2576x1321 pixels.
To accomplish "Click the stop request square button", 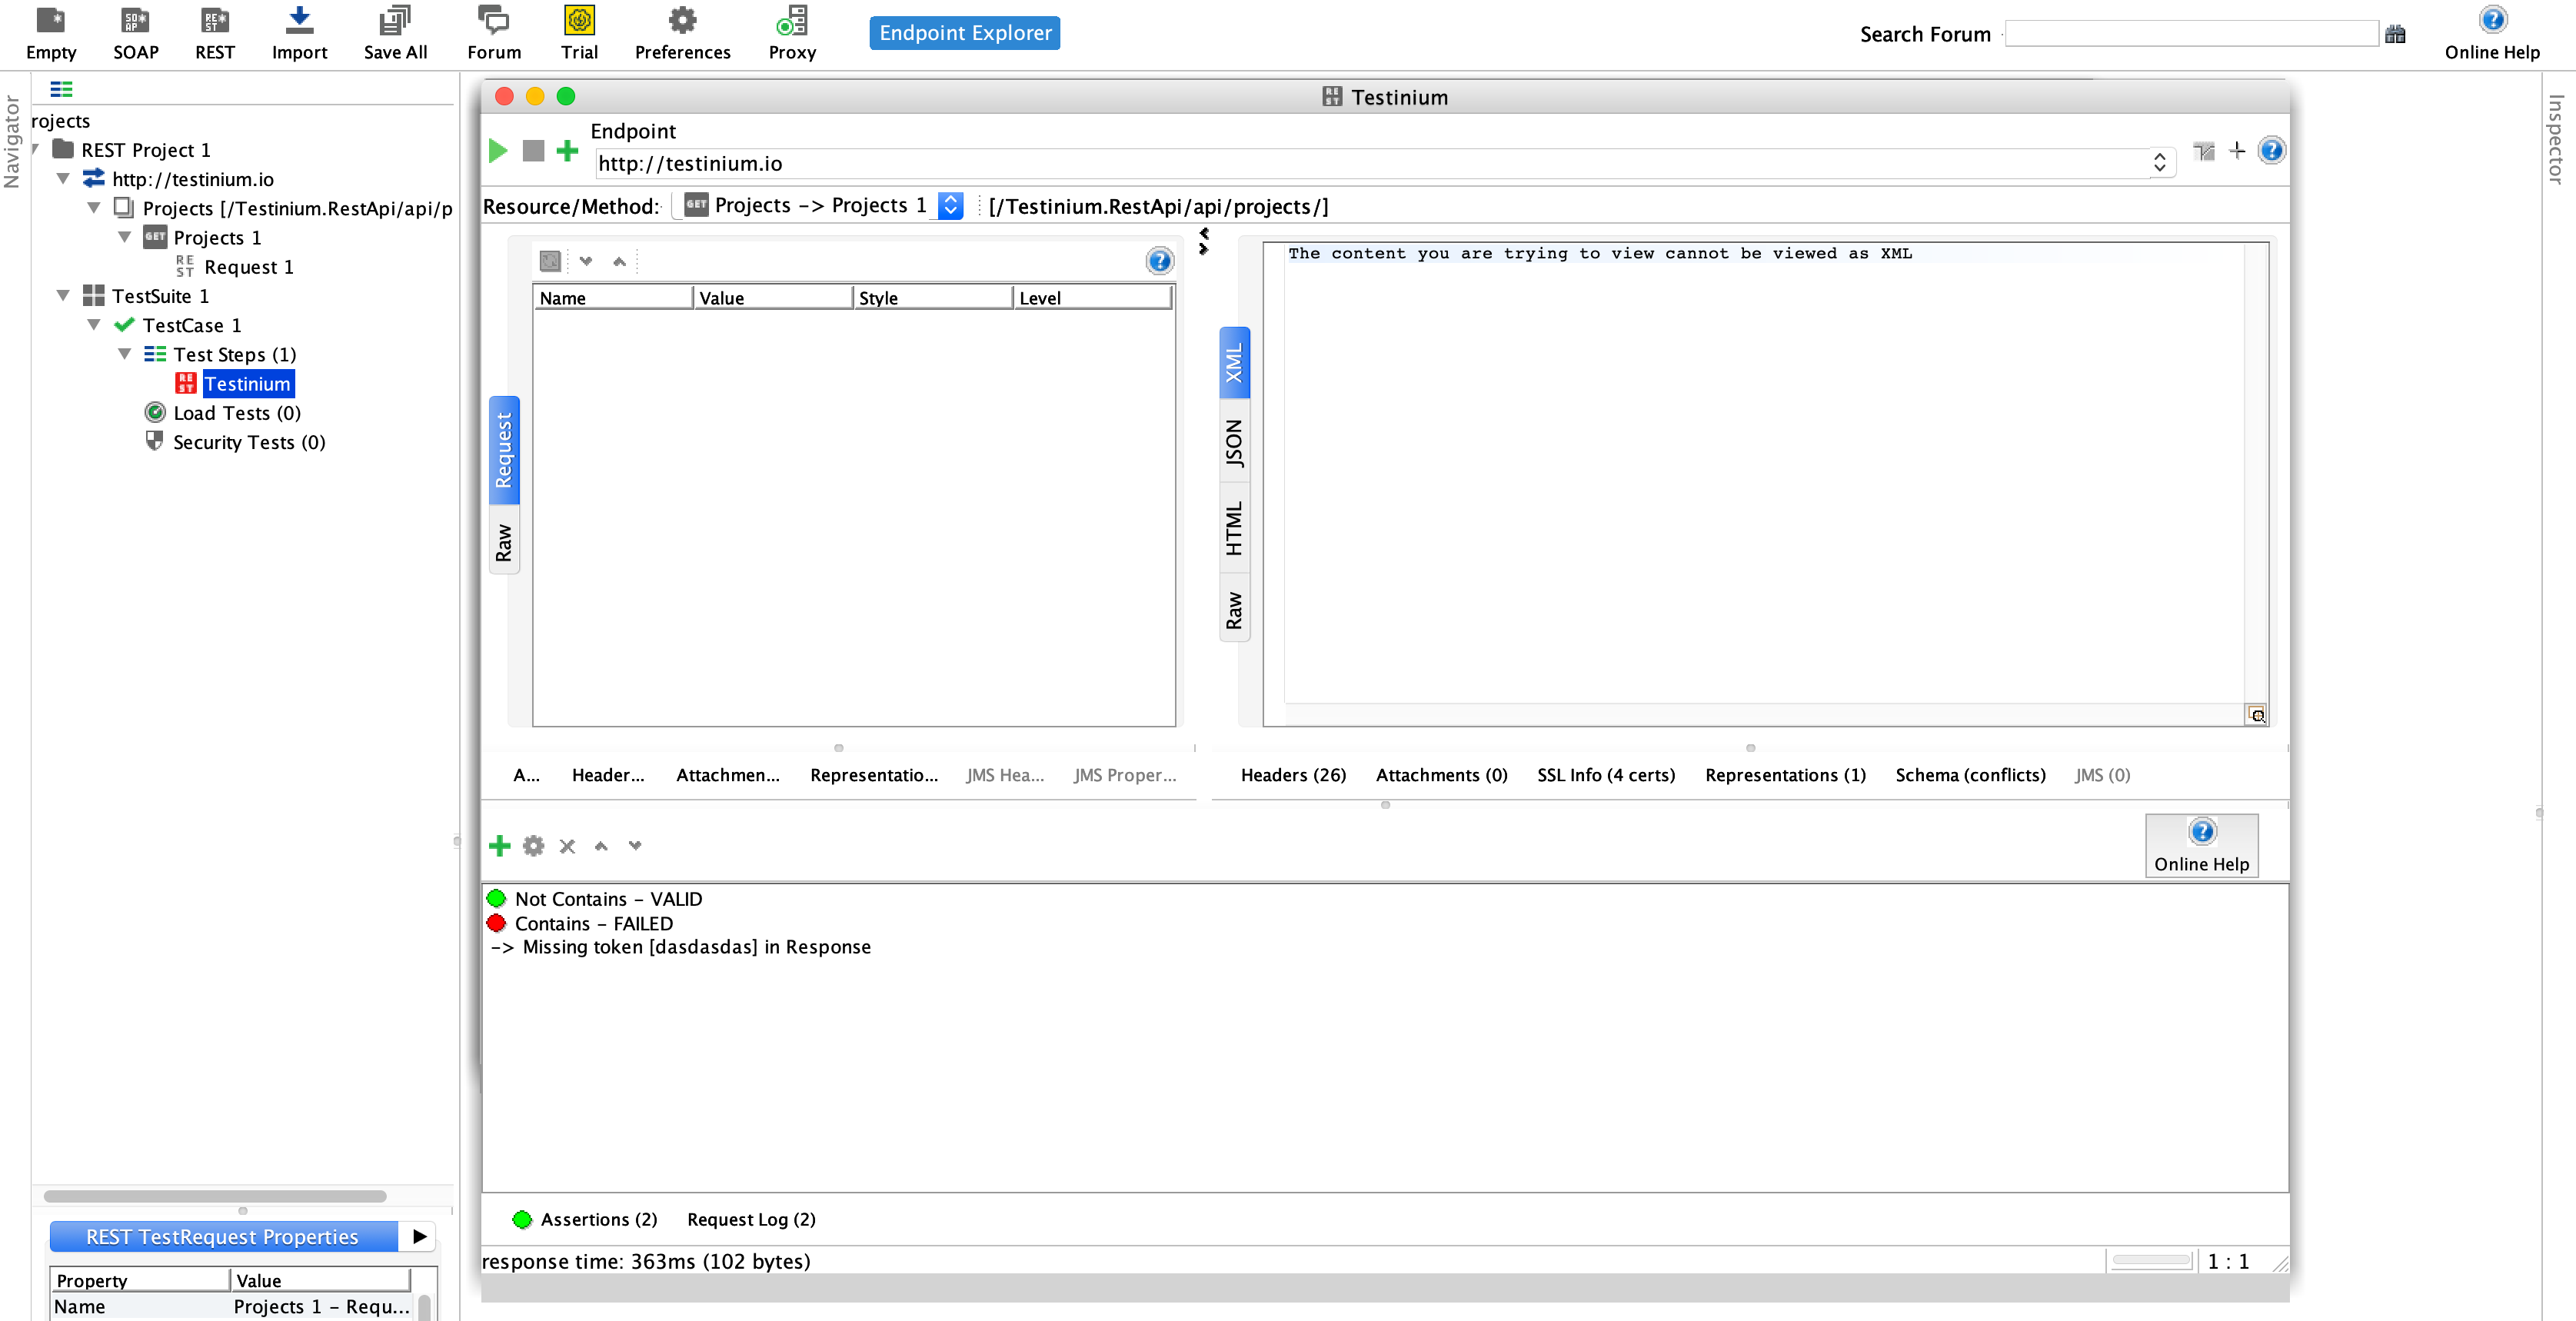I will coord(533,151).
